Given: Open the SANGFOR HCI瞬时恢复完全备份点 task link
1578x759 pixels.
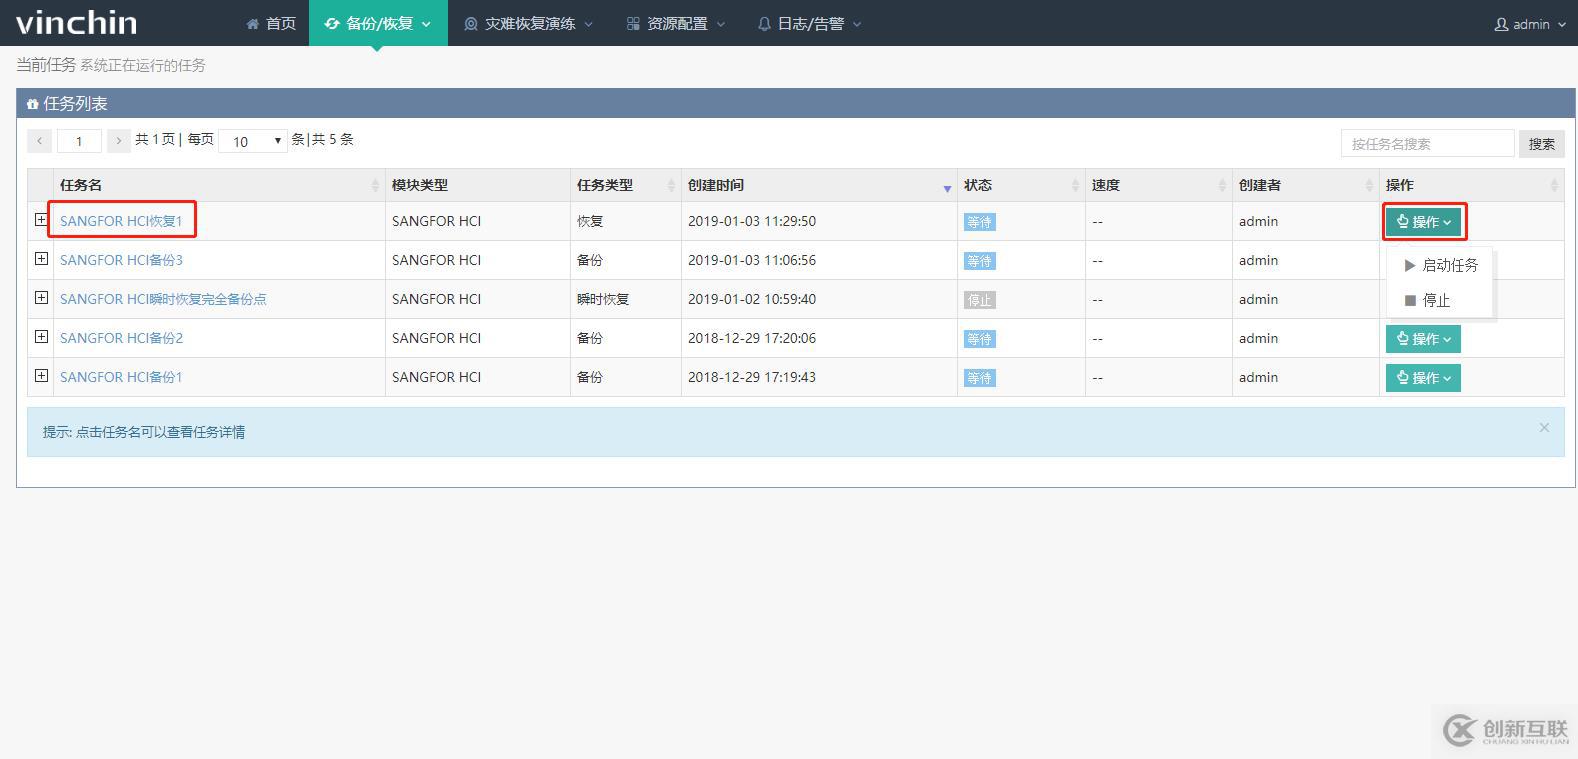Looking at the screenshot, I should point(163,299).
